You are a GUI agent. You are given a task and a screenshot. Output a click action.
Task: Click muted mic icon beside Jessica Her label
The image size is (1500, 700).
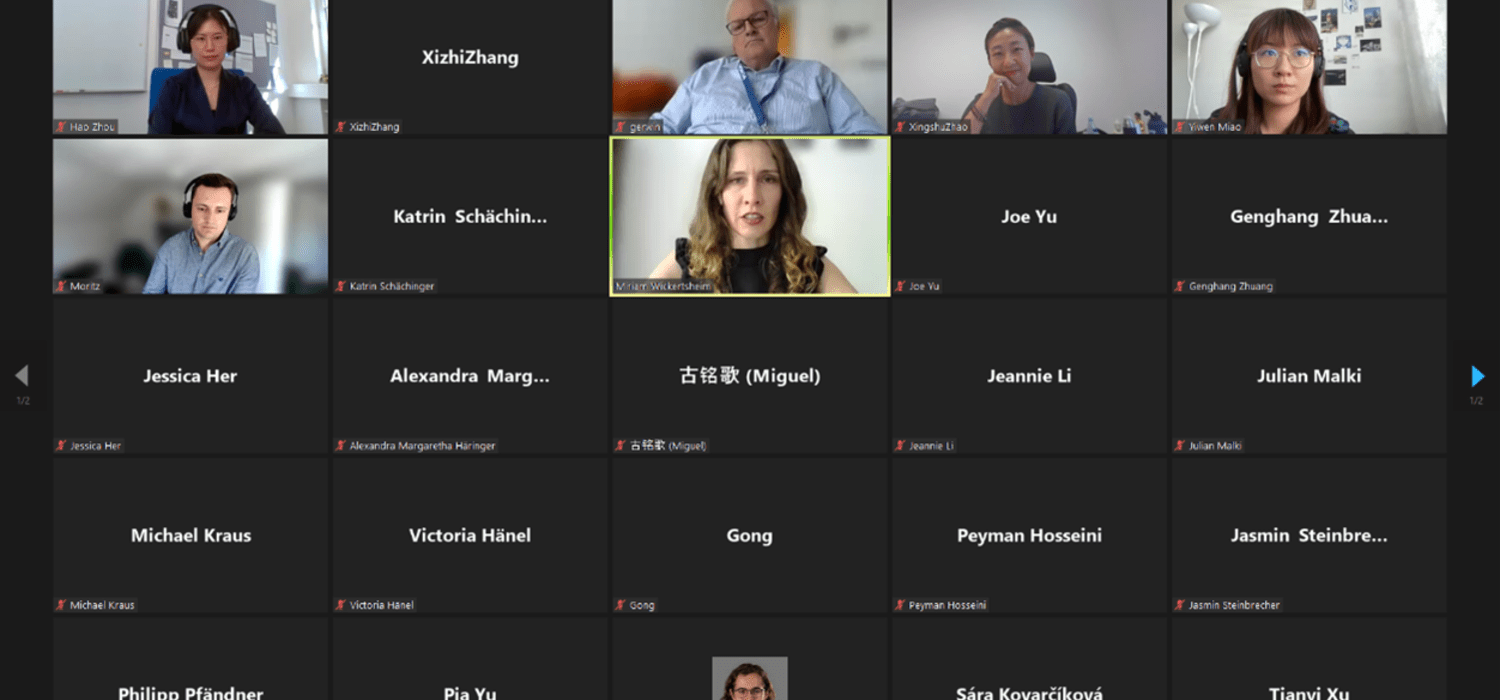(61, 446)
